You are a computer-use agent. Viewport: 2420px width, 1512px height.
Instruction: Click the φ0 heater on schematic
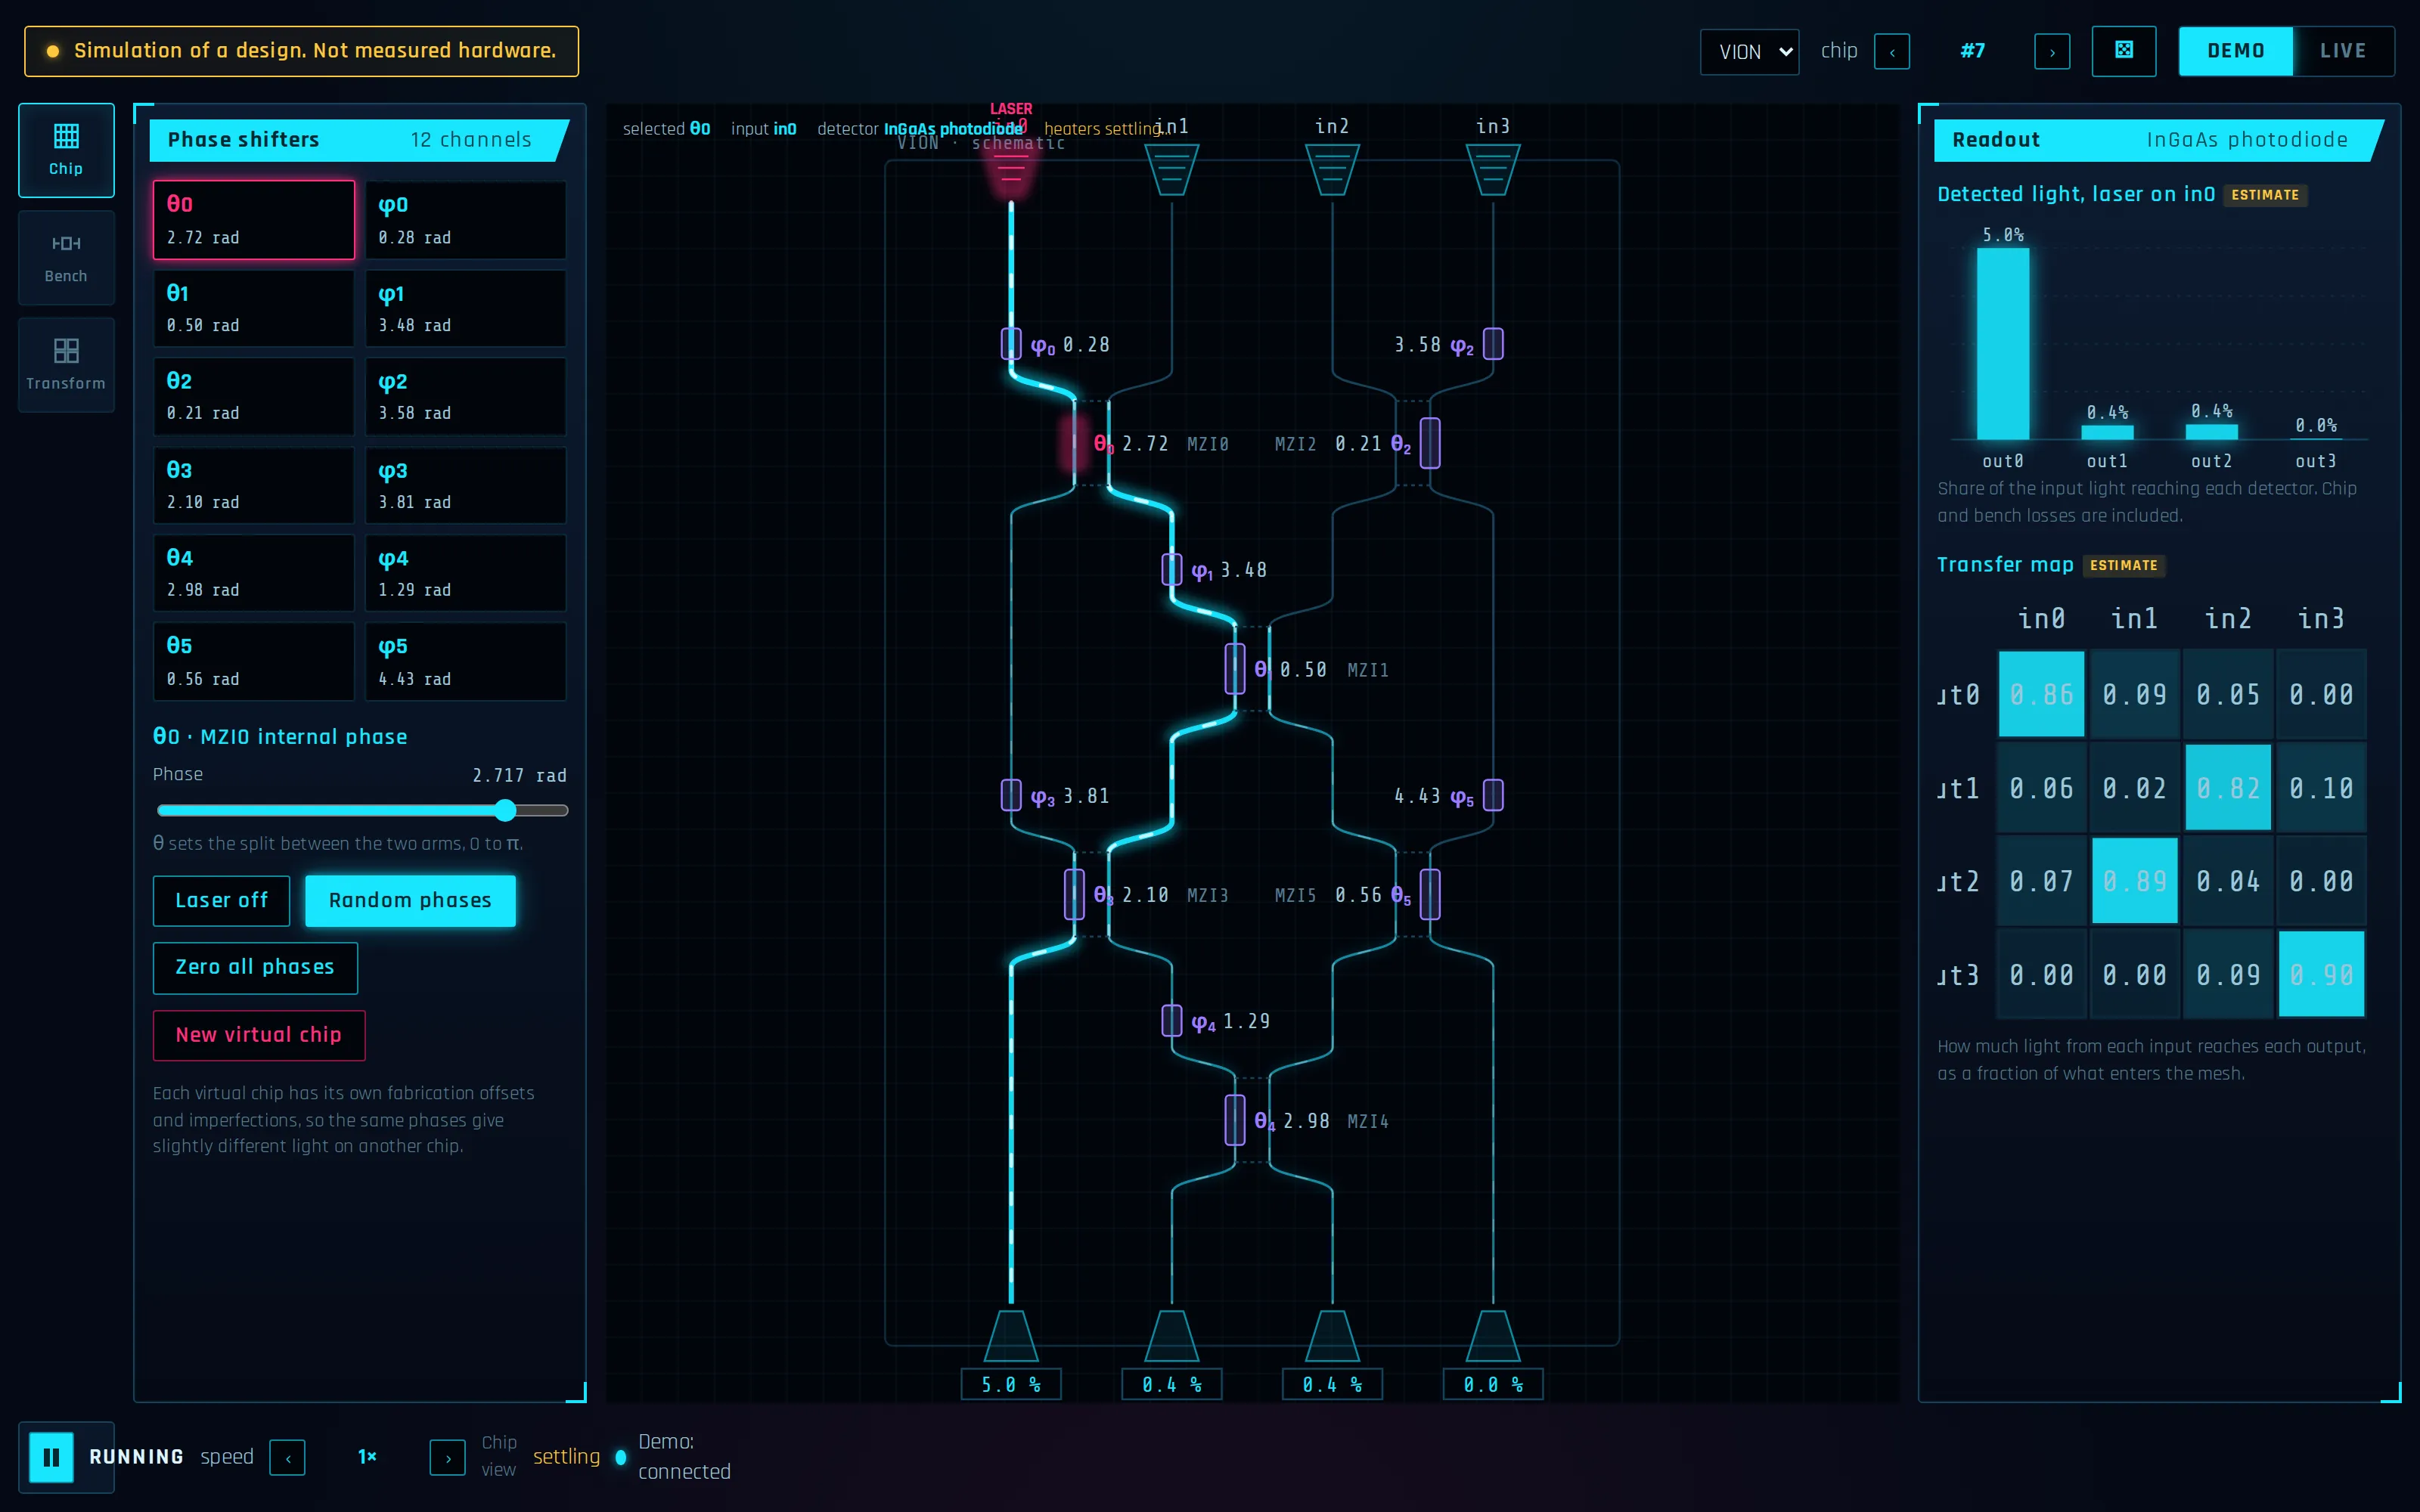[x=1011, y=344]
